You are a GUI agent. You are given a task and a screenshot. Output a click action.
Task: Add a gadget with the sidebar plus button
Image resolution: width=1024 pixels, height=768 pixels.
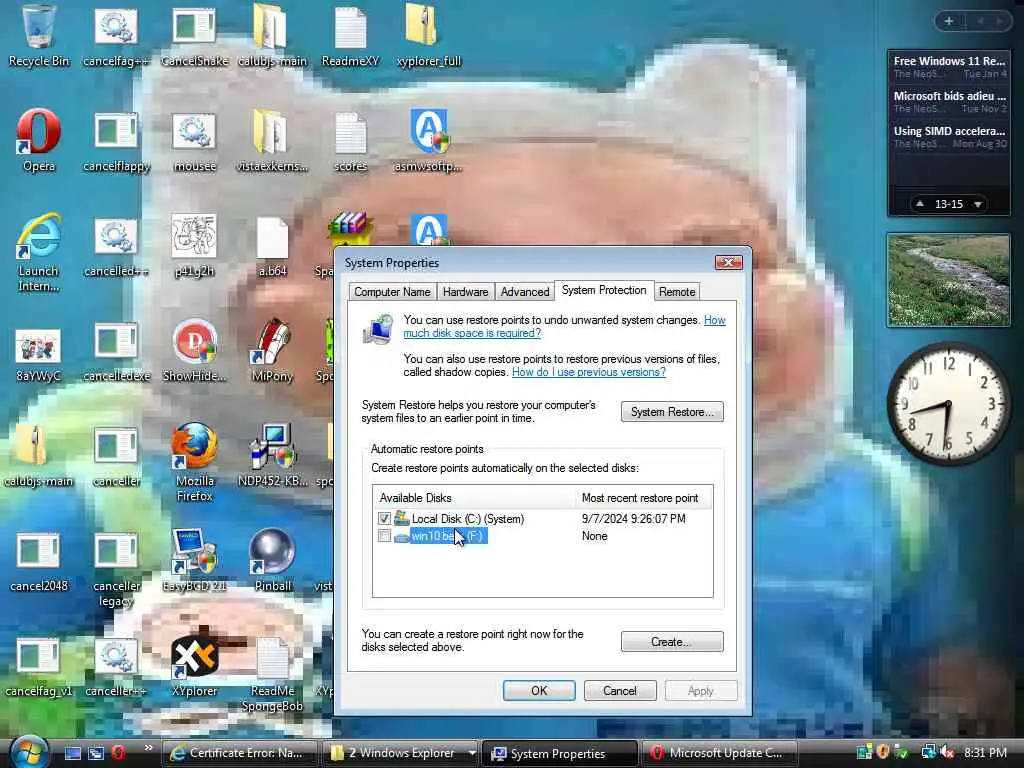949,21
